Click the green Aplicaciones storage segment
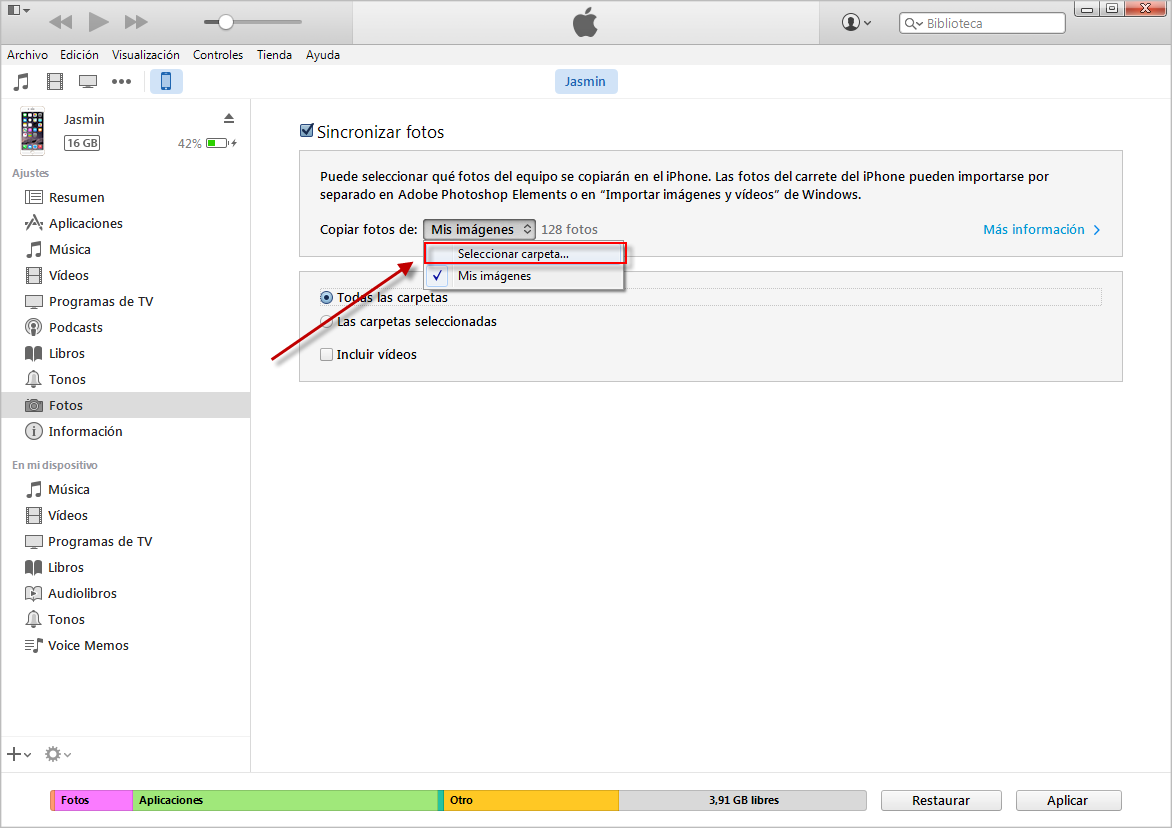Image resolution: width=1172 pixels, height=828 pixels. (286, 800)
